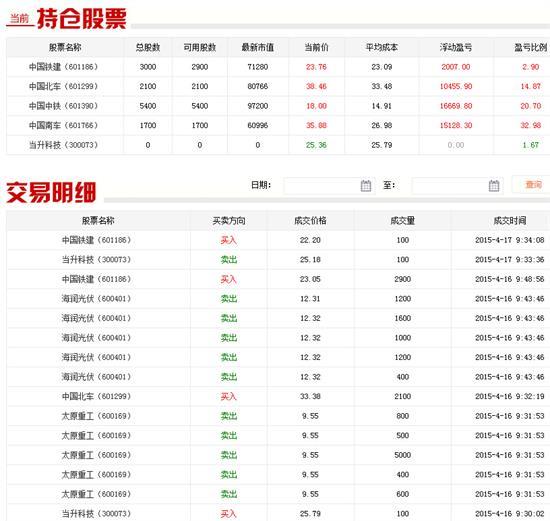Viewport: 550px width, 521px height.
Task: Click the 可用股数 column header
Action: (x=200, y=47)
